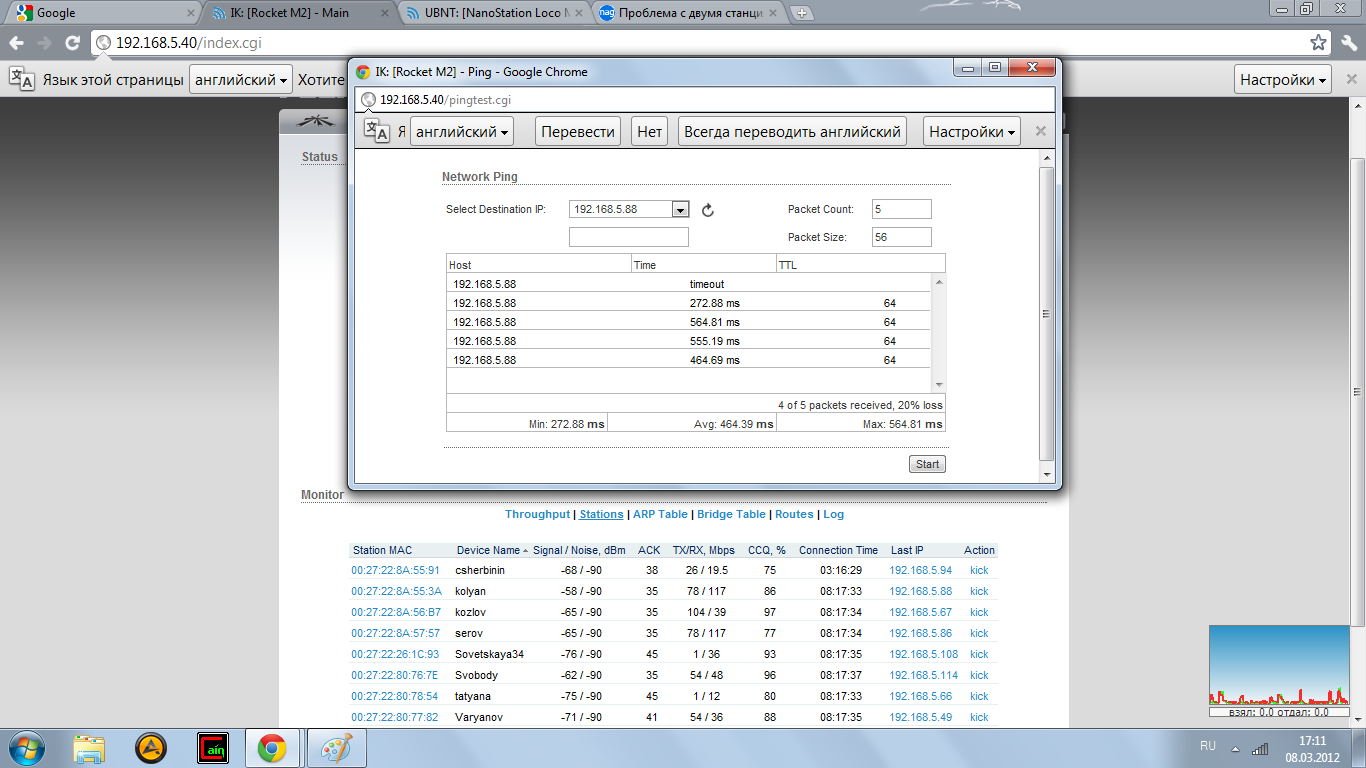1366x768 pixels.
Task: Open Windows Explorer from the taskbar
Action: point(89,748)
